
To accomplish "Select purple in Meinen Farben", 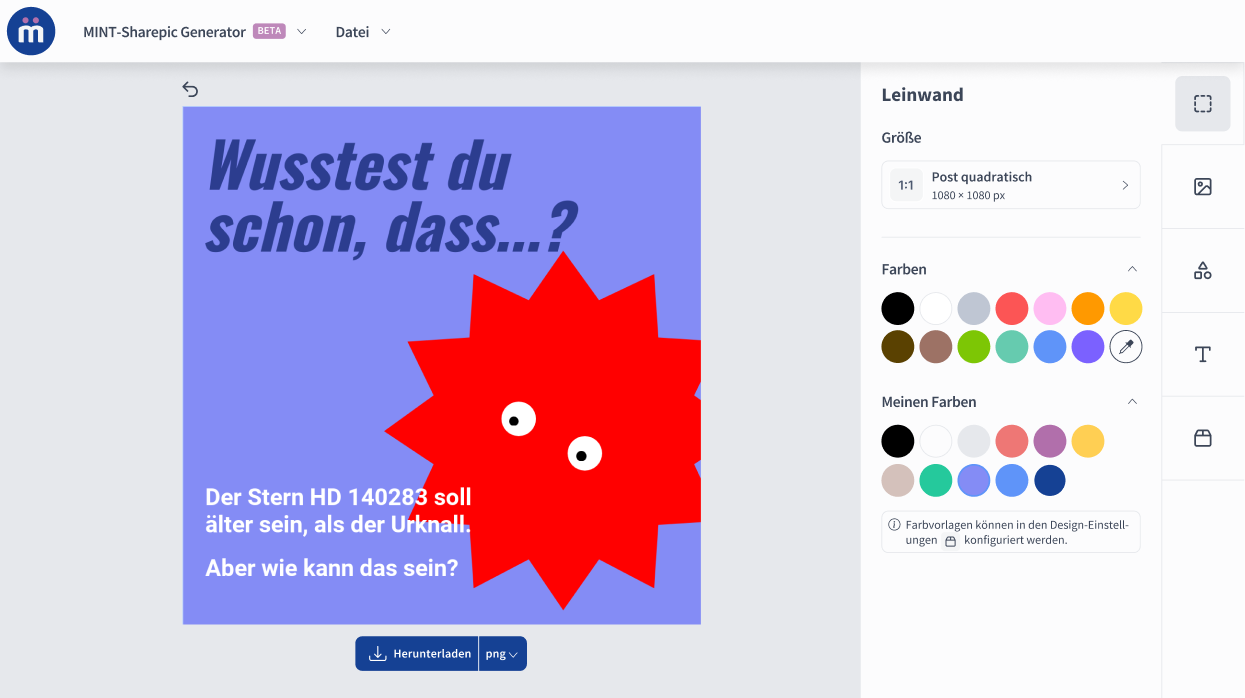I will pos(1050,441).
